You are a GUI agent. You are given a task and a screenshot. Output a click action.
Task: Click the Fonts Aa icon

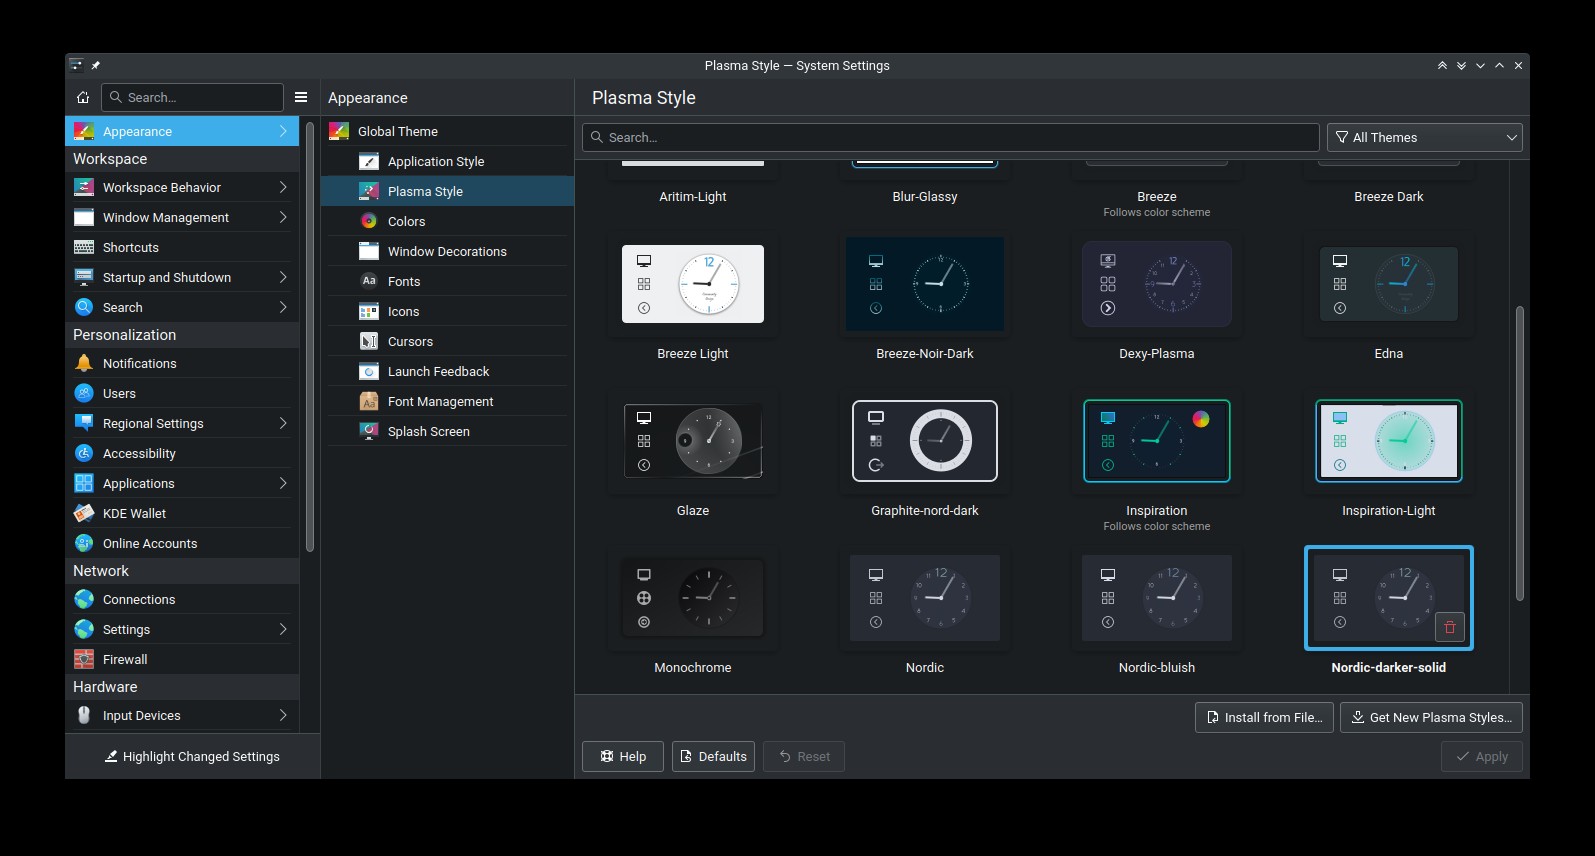coord(369,281)
